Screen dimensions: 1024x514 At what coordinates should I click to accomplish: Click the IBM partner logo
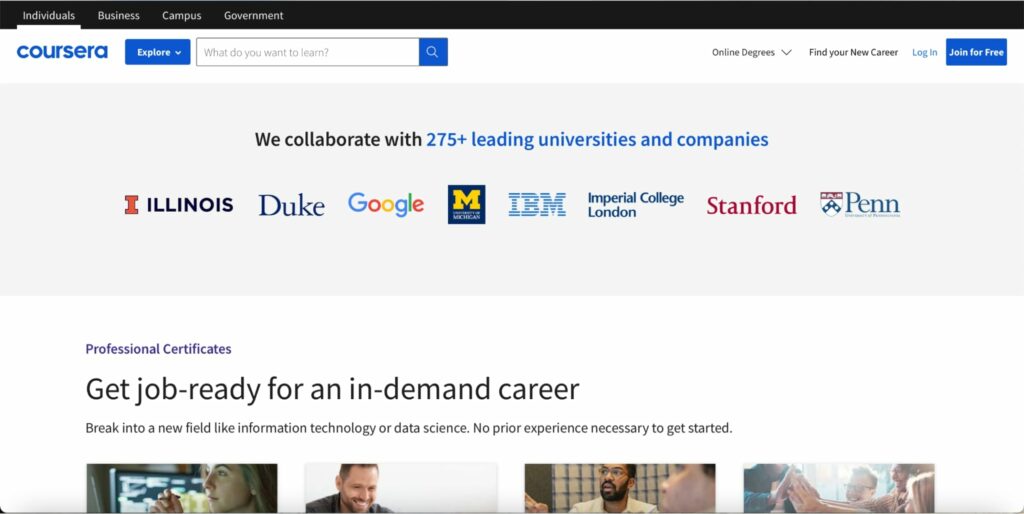click(x=537, y=204)
